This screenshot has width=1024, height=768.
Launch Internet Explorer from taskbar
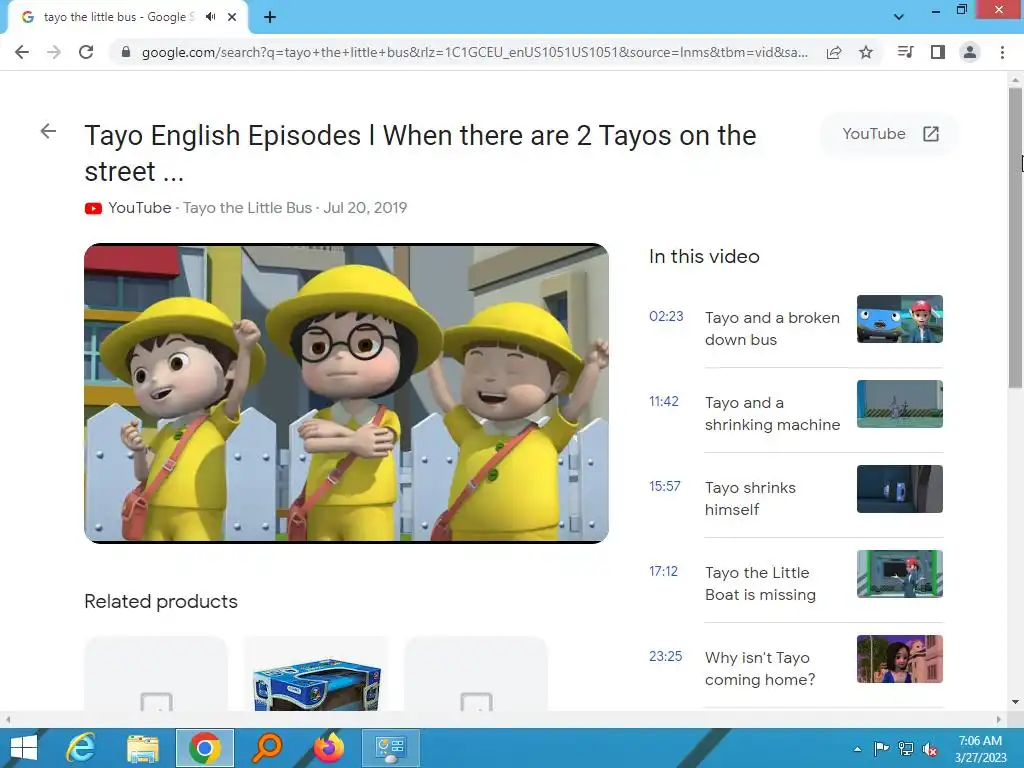pos(81,748)
